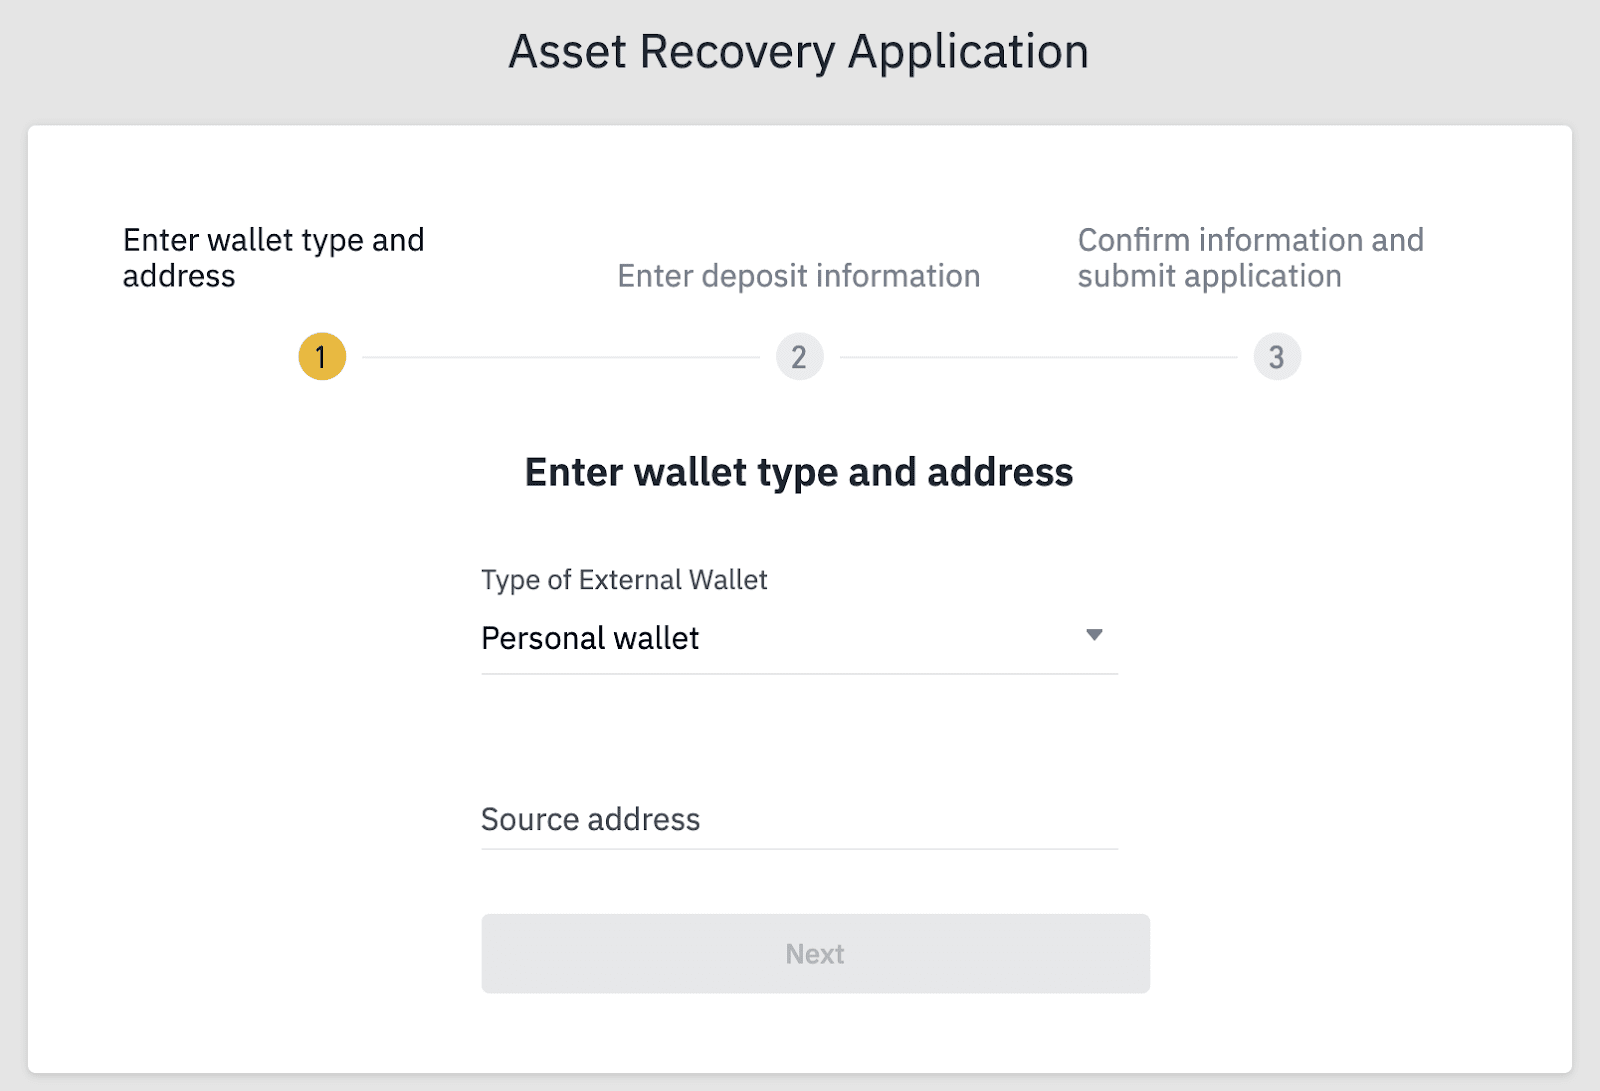Open the Personal wallet selection box

798,639
